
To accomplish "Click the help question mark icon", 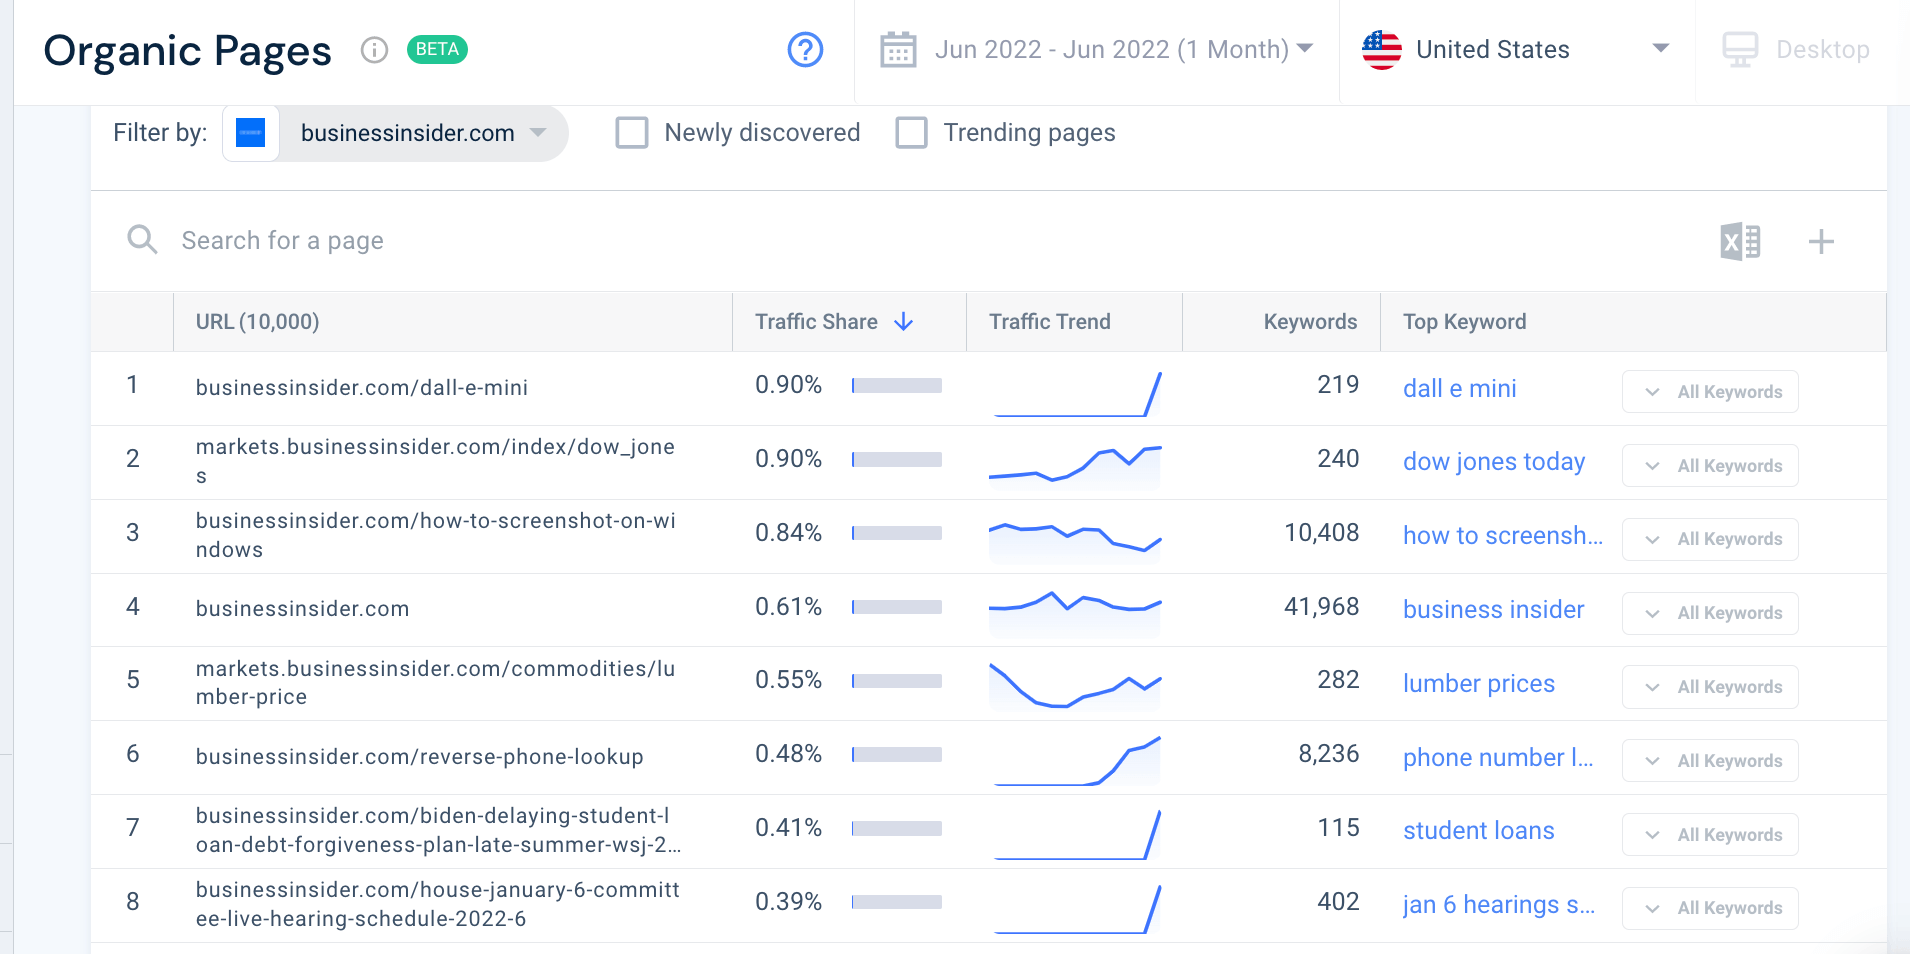I will 804,49.
